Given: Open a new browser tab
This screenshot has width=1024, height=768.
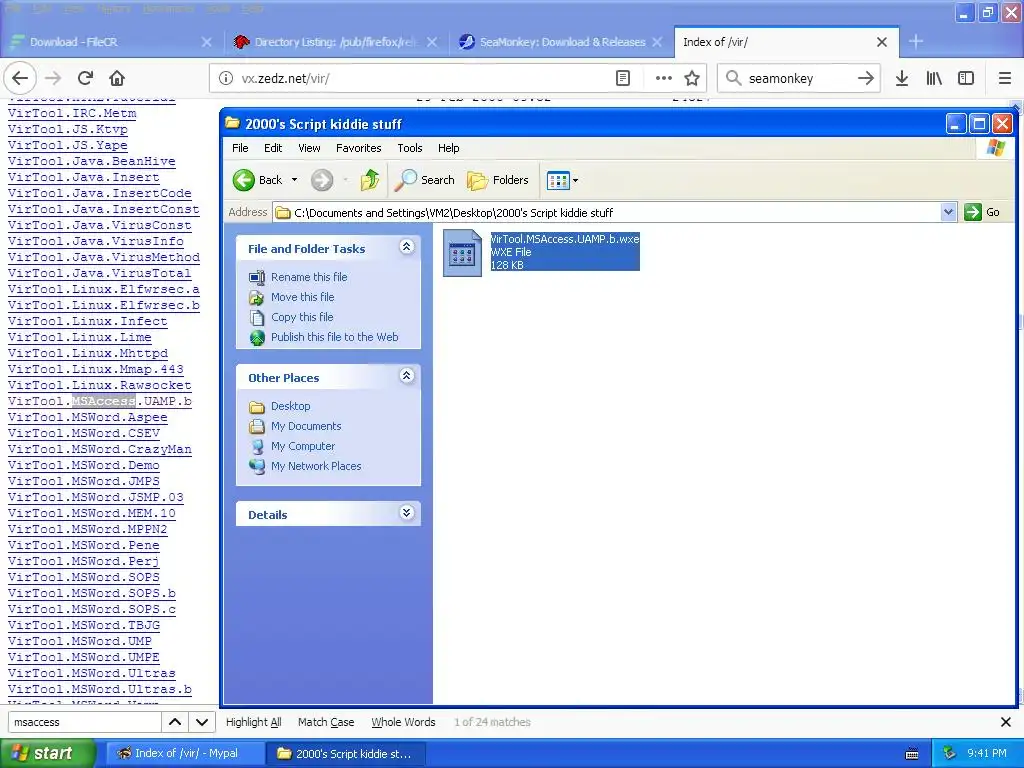Looking at the screenshot, I should [x=916, y=42].
